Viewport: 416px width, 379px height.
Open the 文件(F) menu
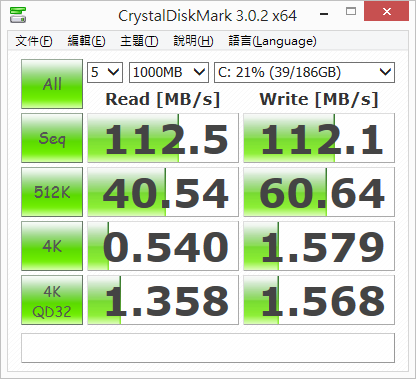coord(34,41)
